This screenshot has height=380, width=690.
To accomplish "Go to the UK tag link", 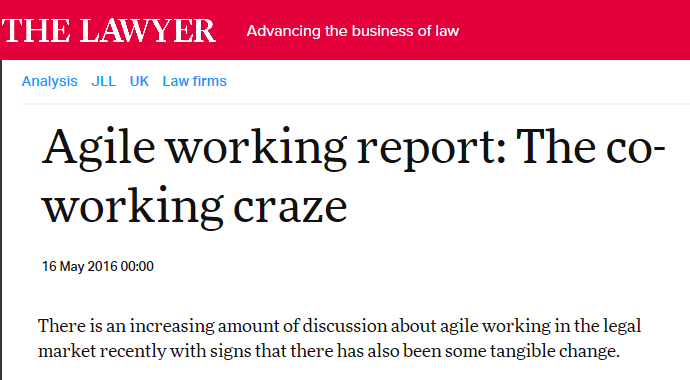I will point(139,81).
